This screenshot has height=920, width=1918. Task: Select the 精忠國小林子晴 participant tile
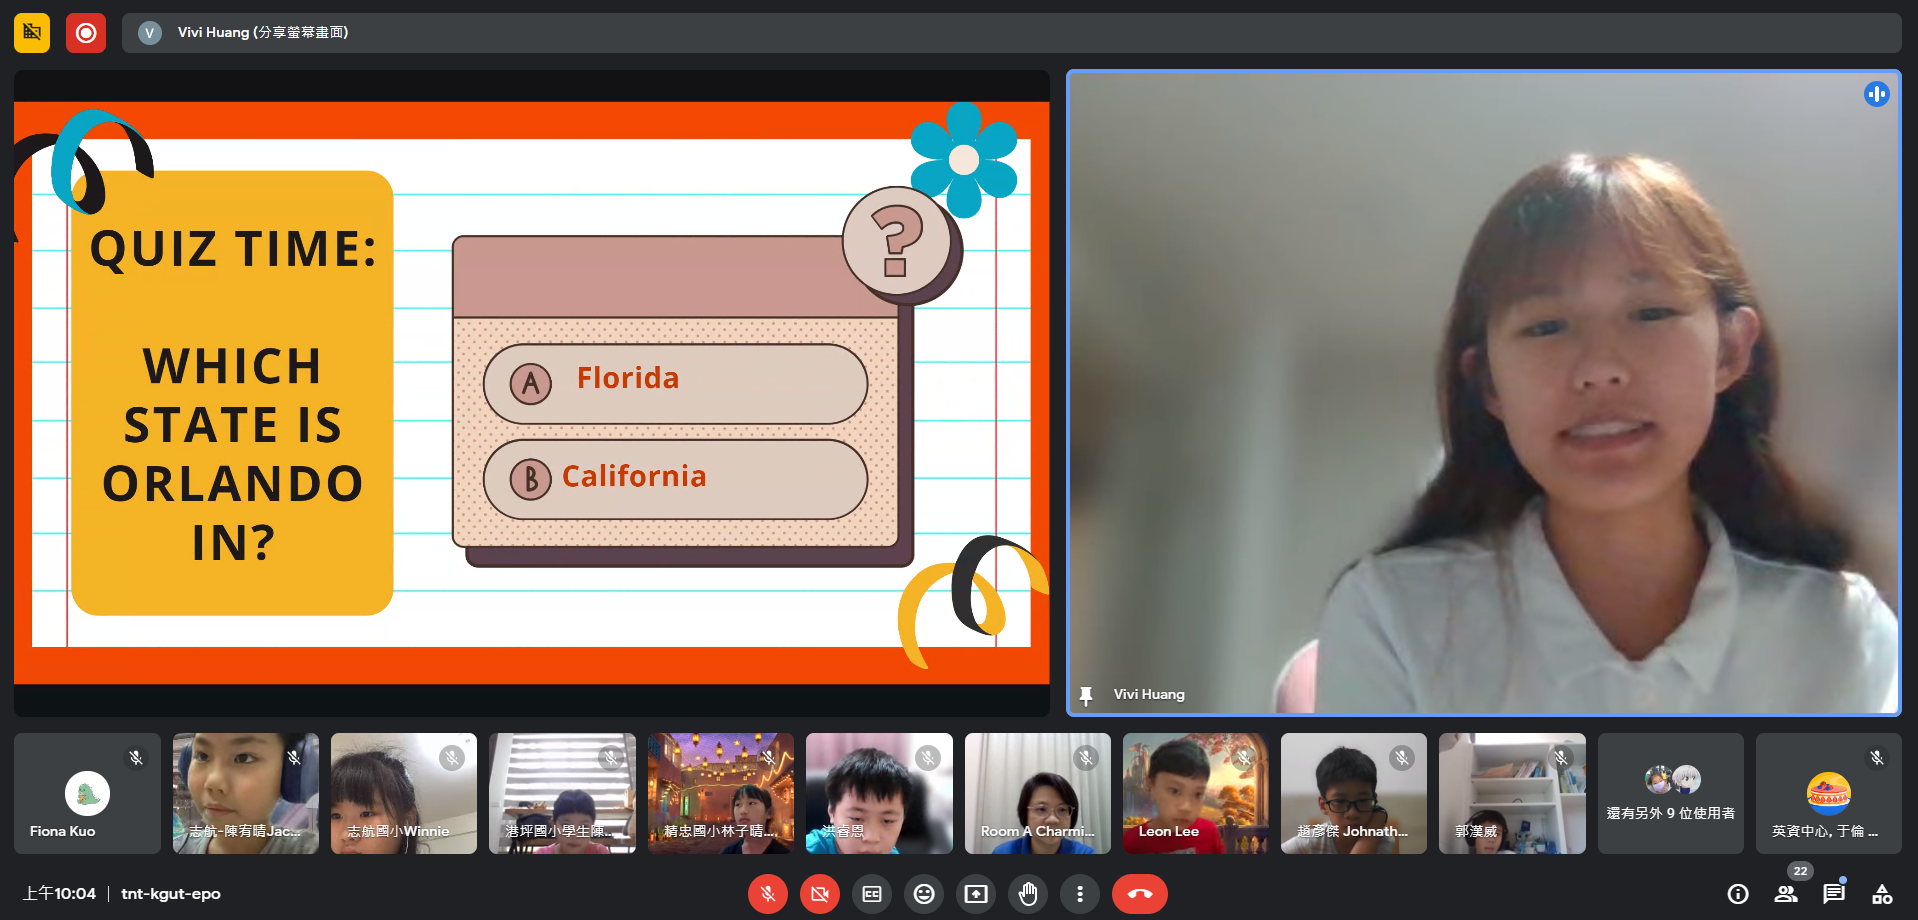[721, 794]
